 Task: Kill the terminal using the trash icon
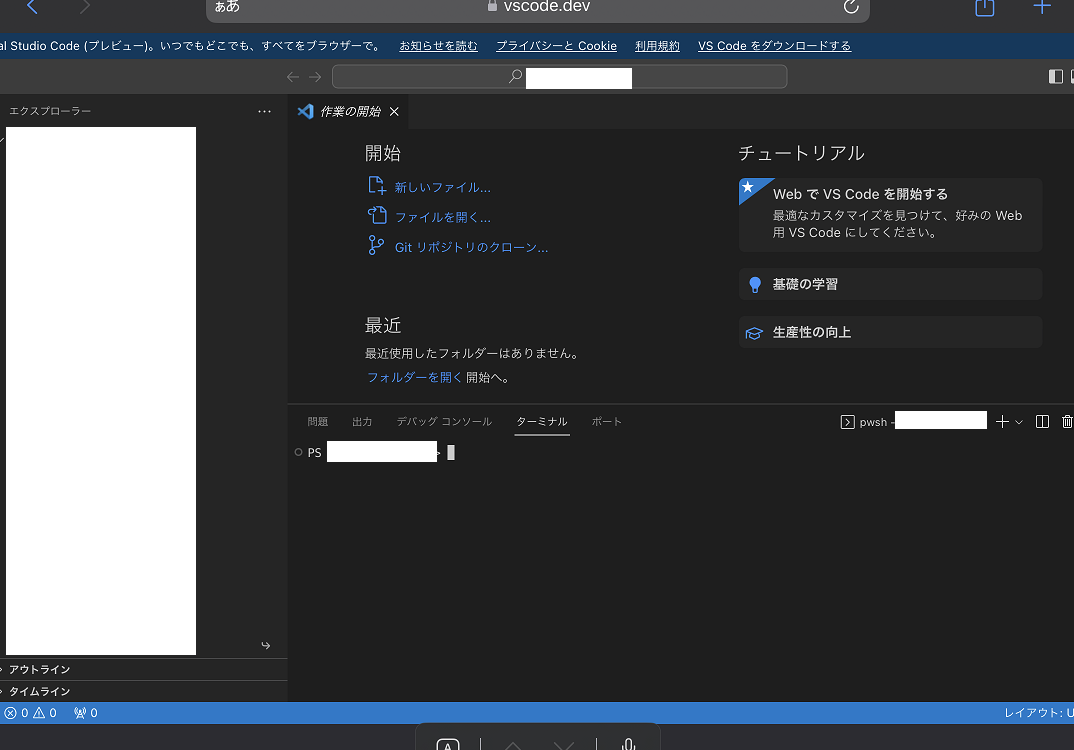(x=1067, y=422)
